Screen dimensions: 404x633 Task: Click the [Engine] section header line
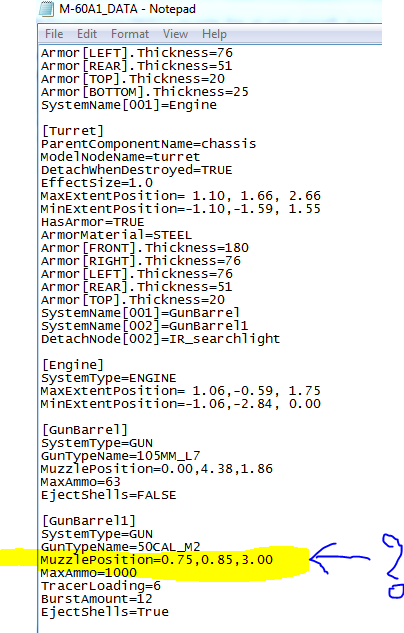tap(73, 365)
